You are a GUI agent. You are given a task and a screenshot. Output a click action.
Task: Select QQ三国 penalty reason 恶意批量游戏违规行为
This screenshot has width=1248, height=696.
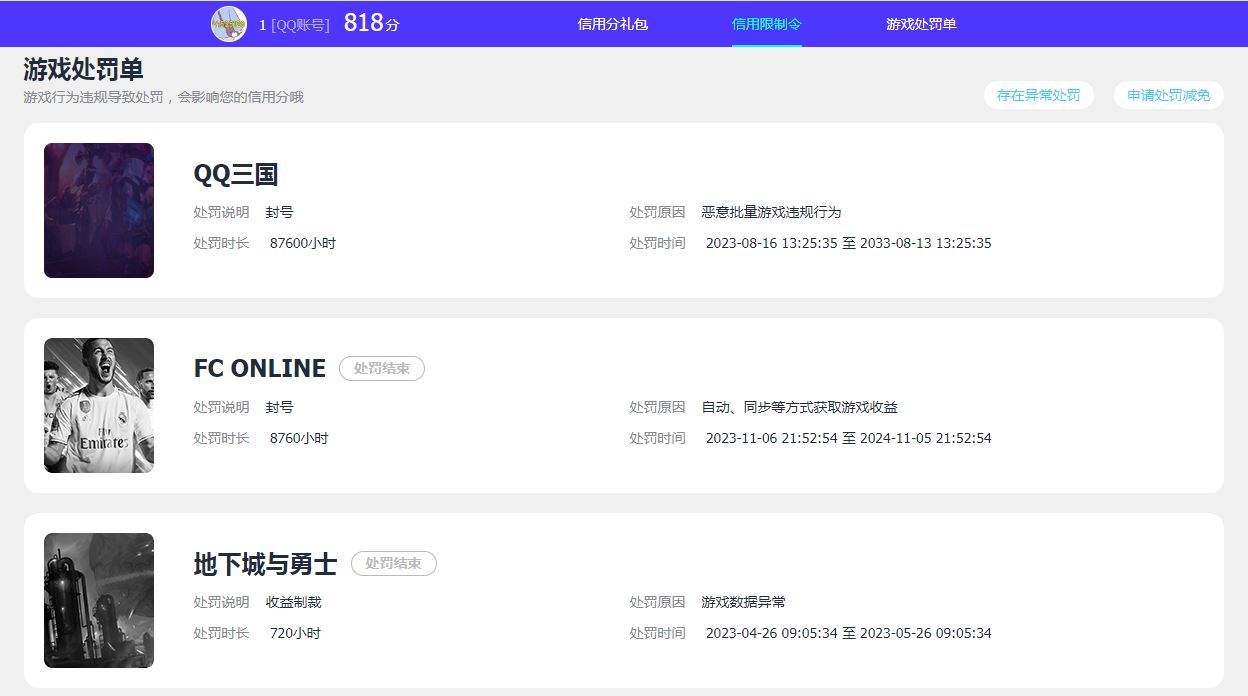tap(771, 212)
